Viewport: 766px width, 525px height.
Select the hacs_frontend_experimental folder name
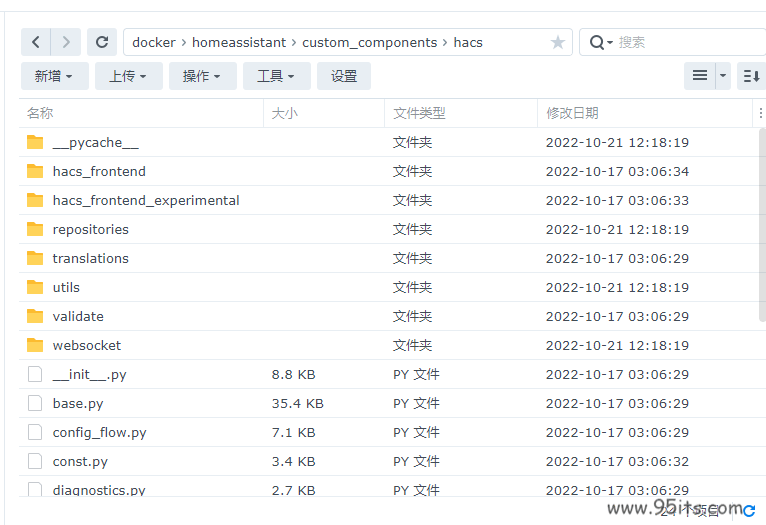[146, 201]
